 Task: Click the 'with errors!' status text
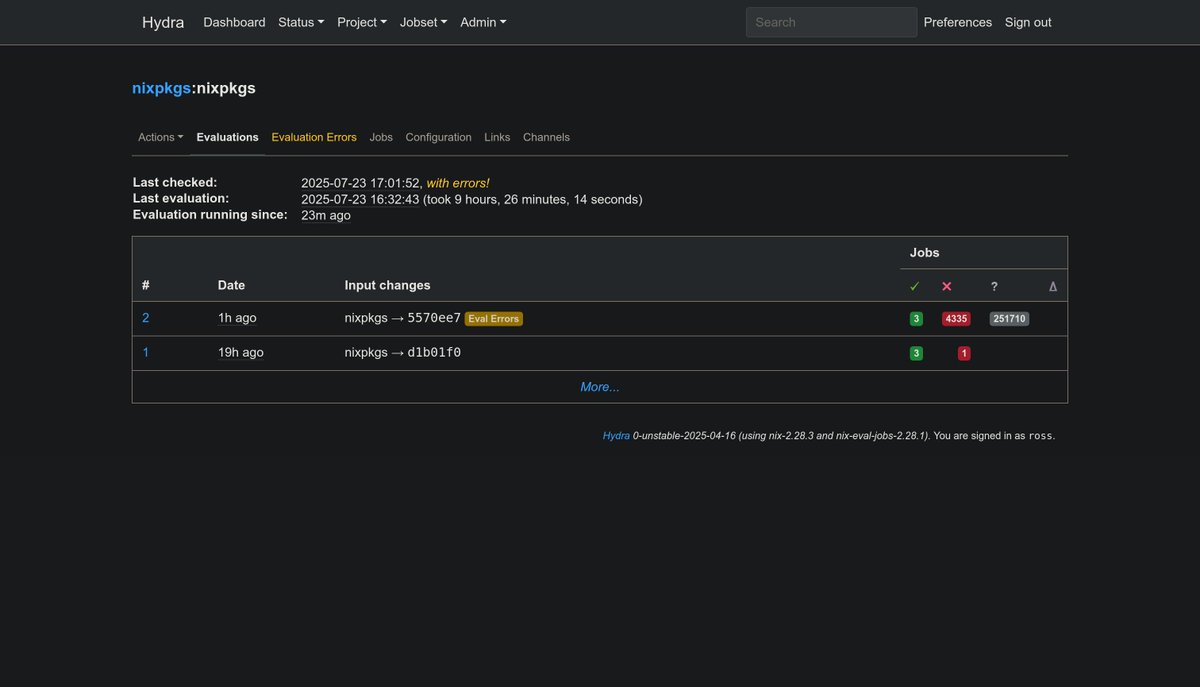(x=458, y=183)
